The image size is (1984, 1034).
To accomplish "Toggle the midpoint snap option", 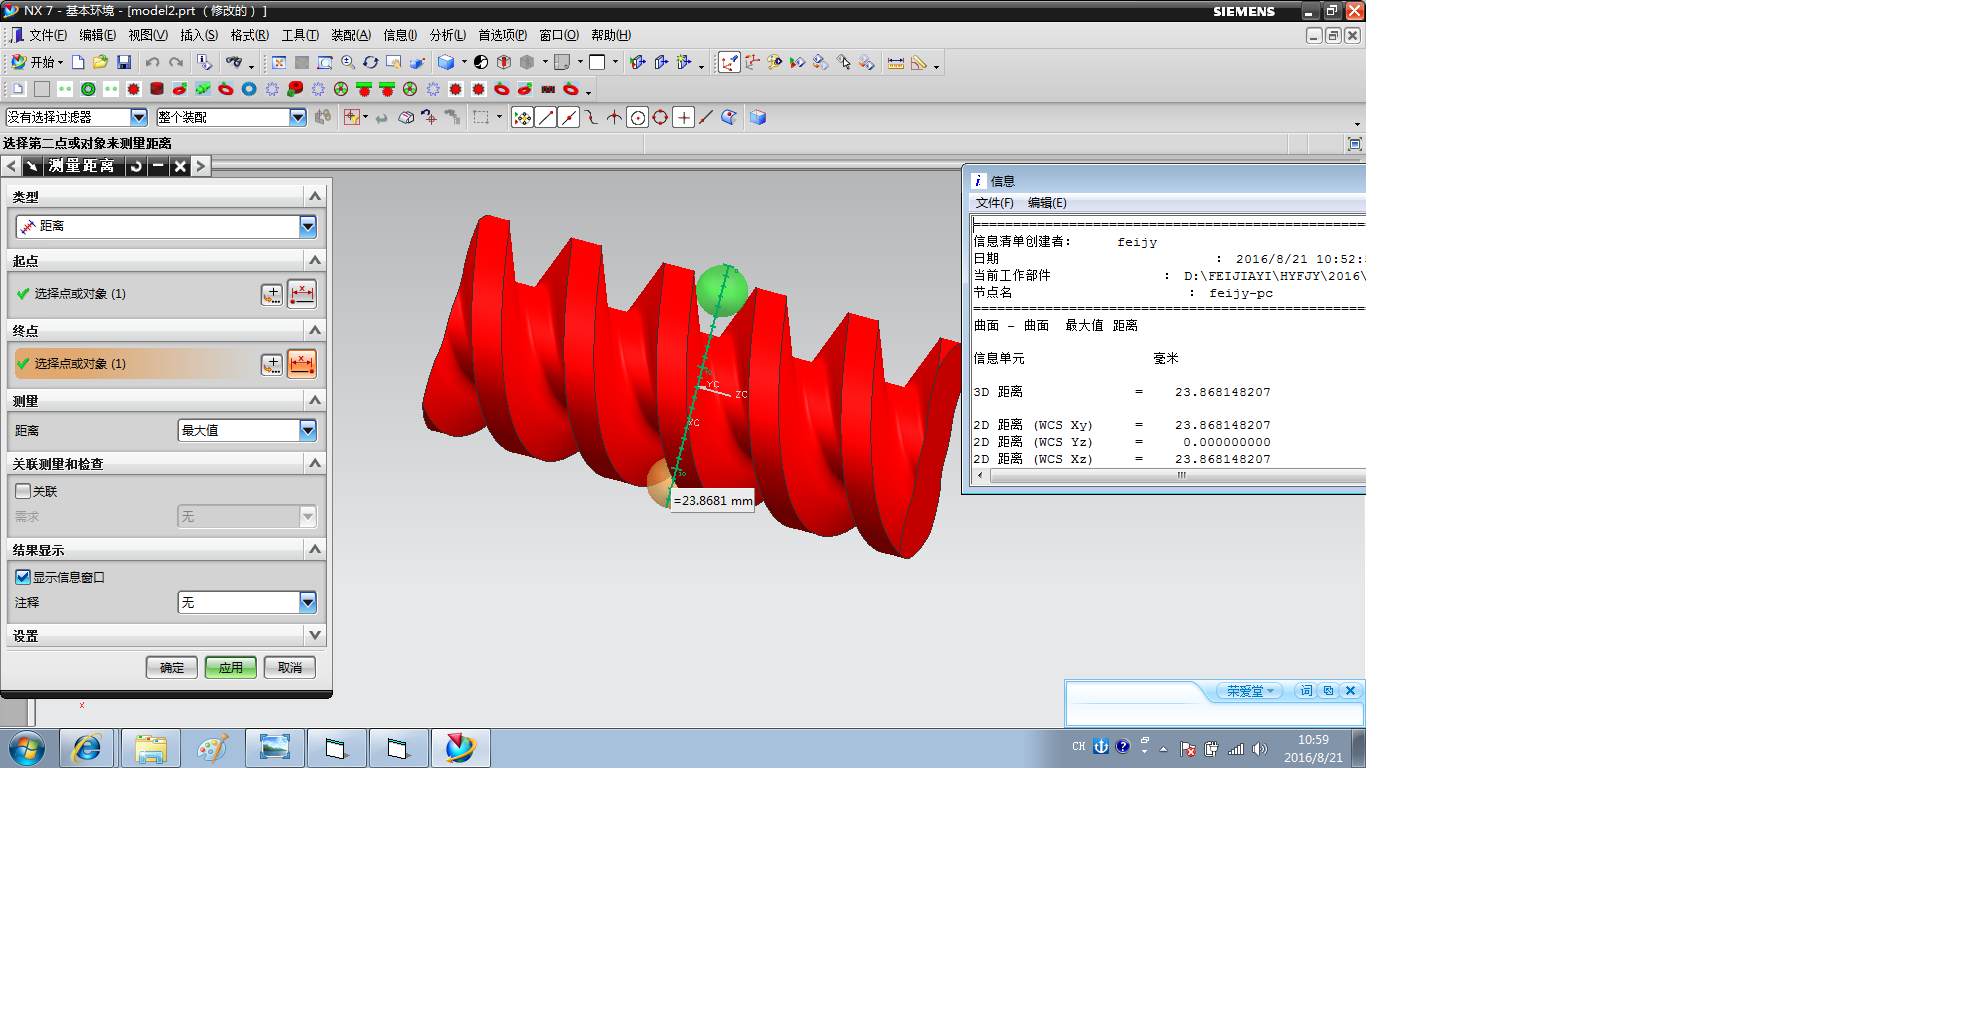I will coord(568,117).
